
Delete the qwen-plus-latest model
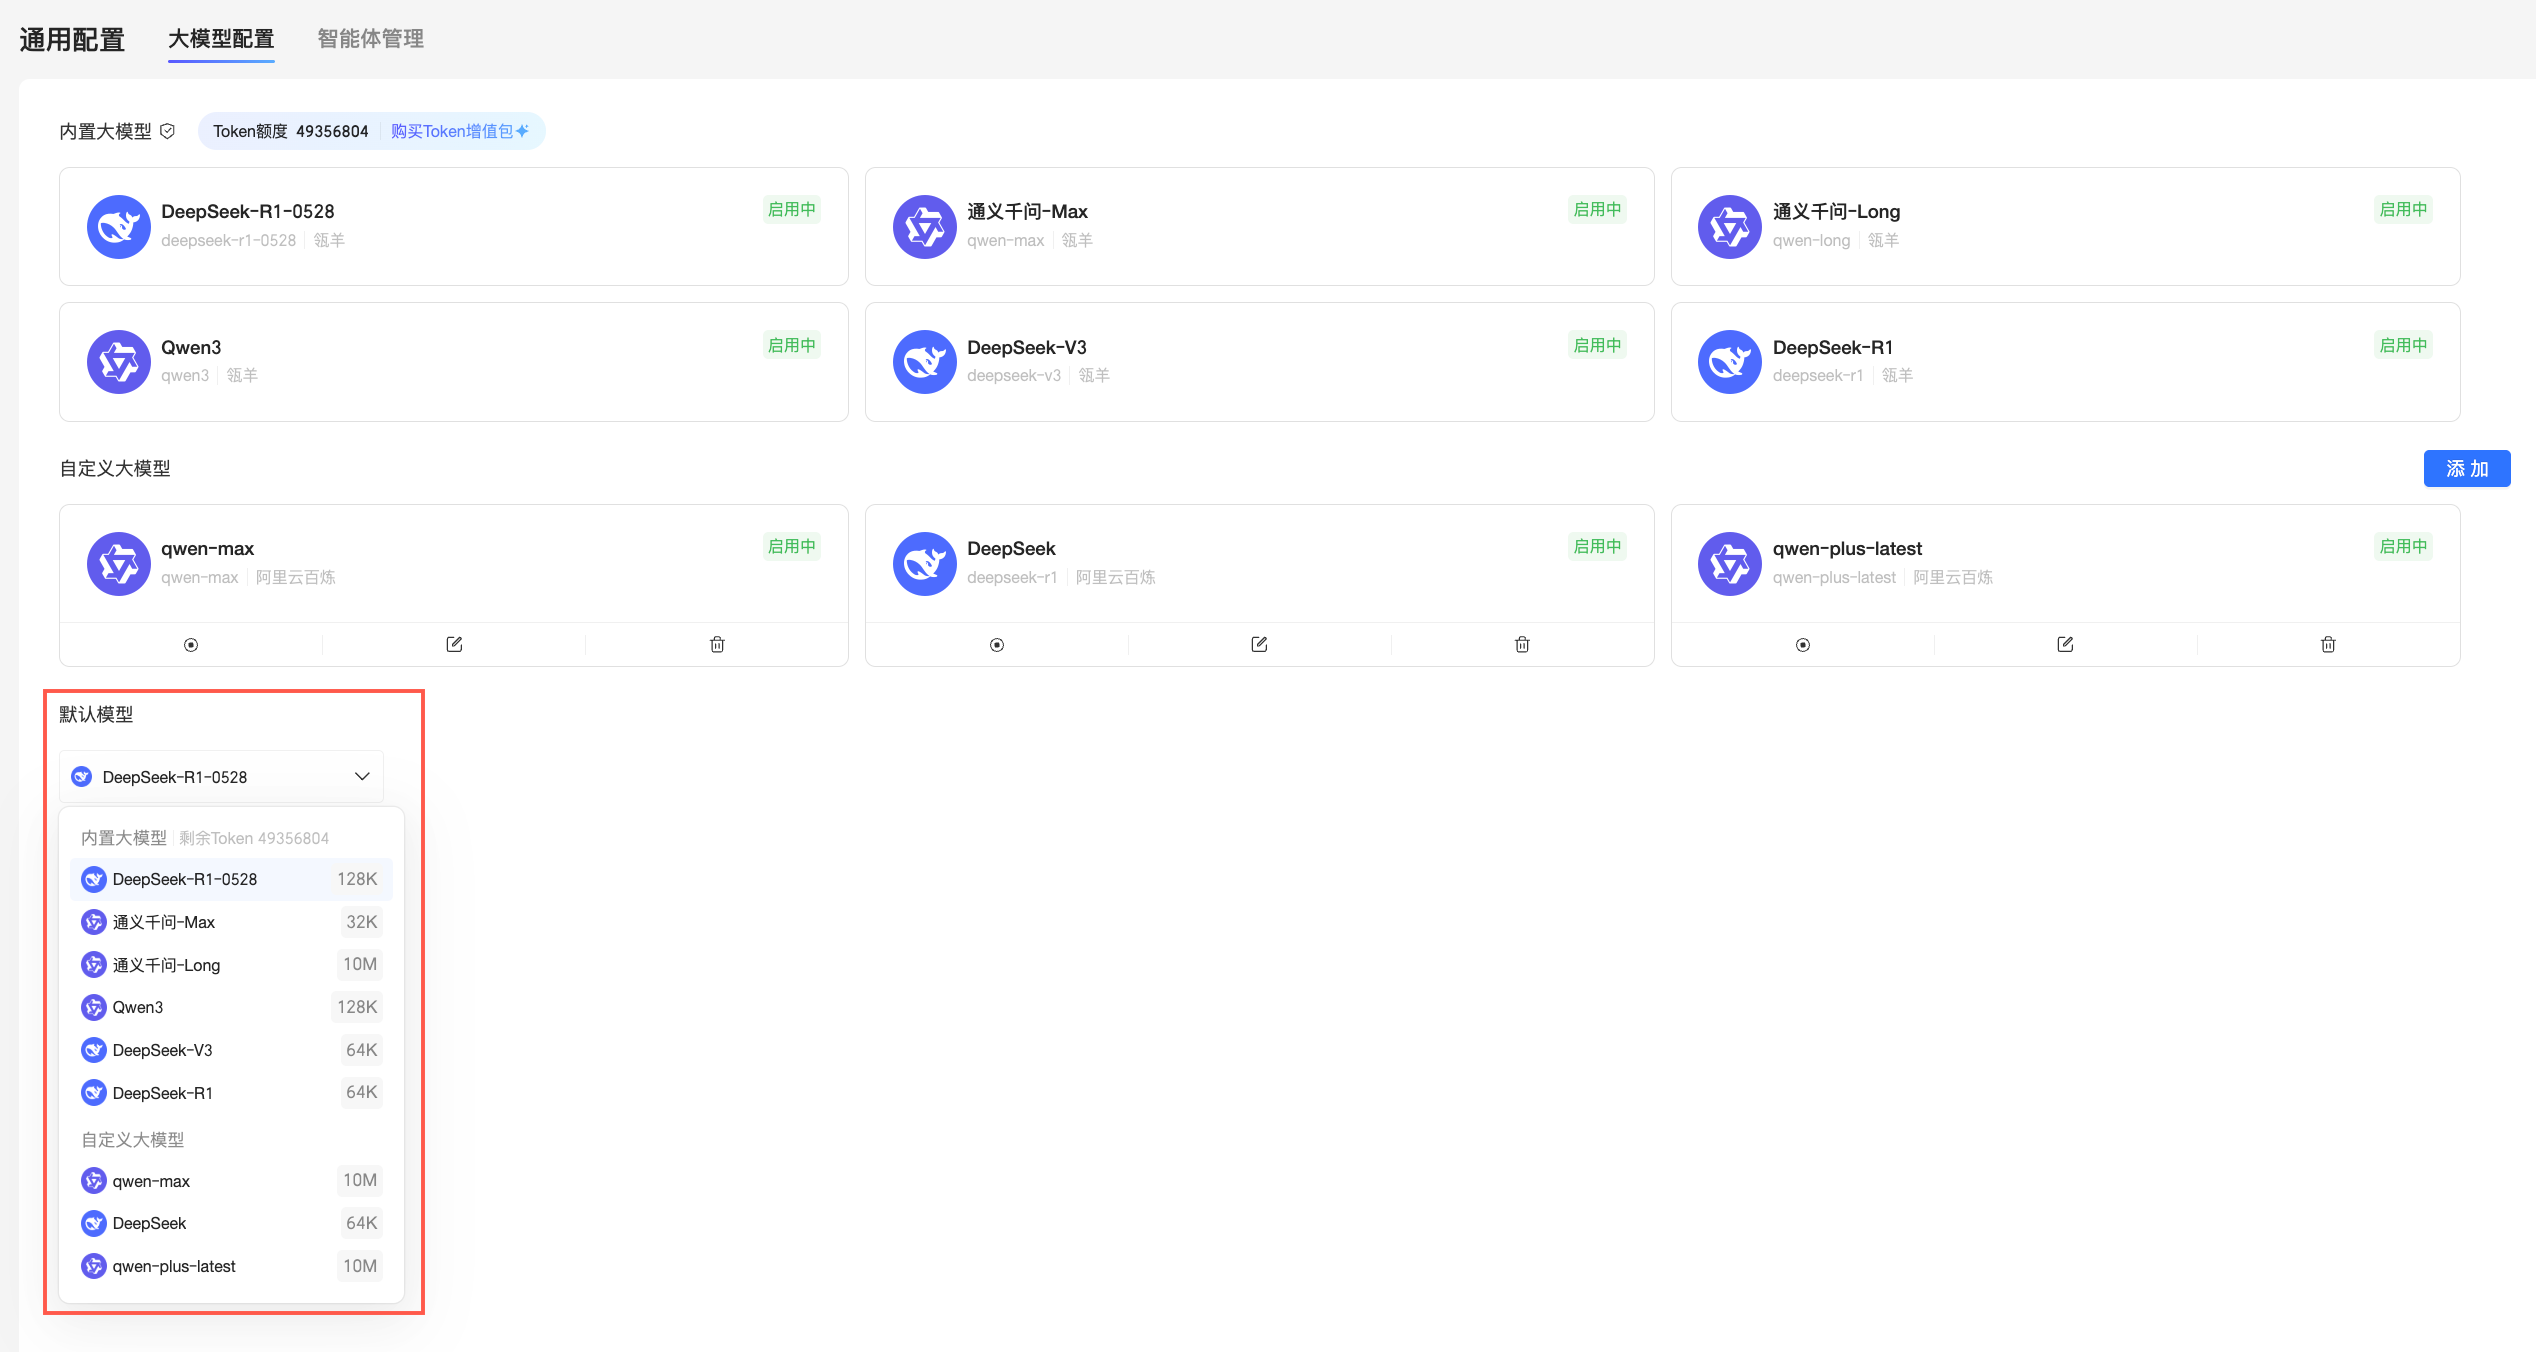(x=2328, y=644)
